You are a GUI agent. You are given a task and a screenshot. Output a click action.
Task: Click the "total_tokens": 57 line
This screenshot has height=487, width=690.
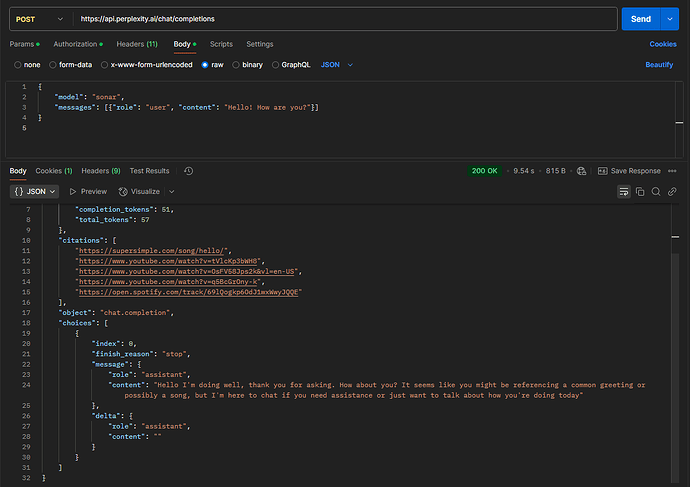(112, 220)
